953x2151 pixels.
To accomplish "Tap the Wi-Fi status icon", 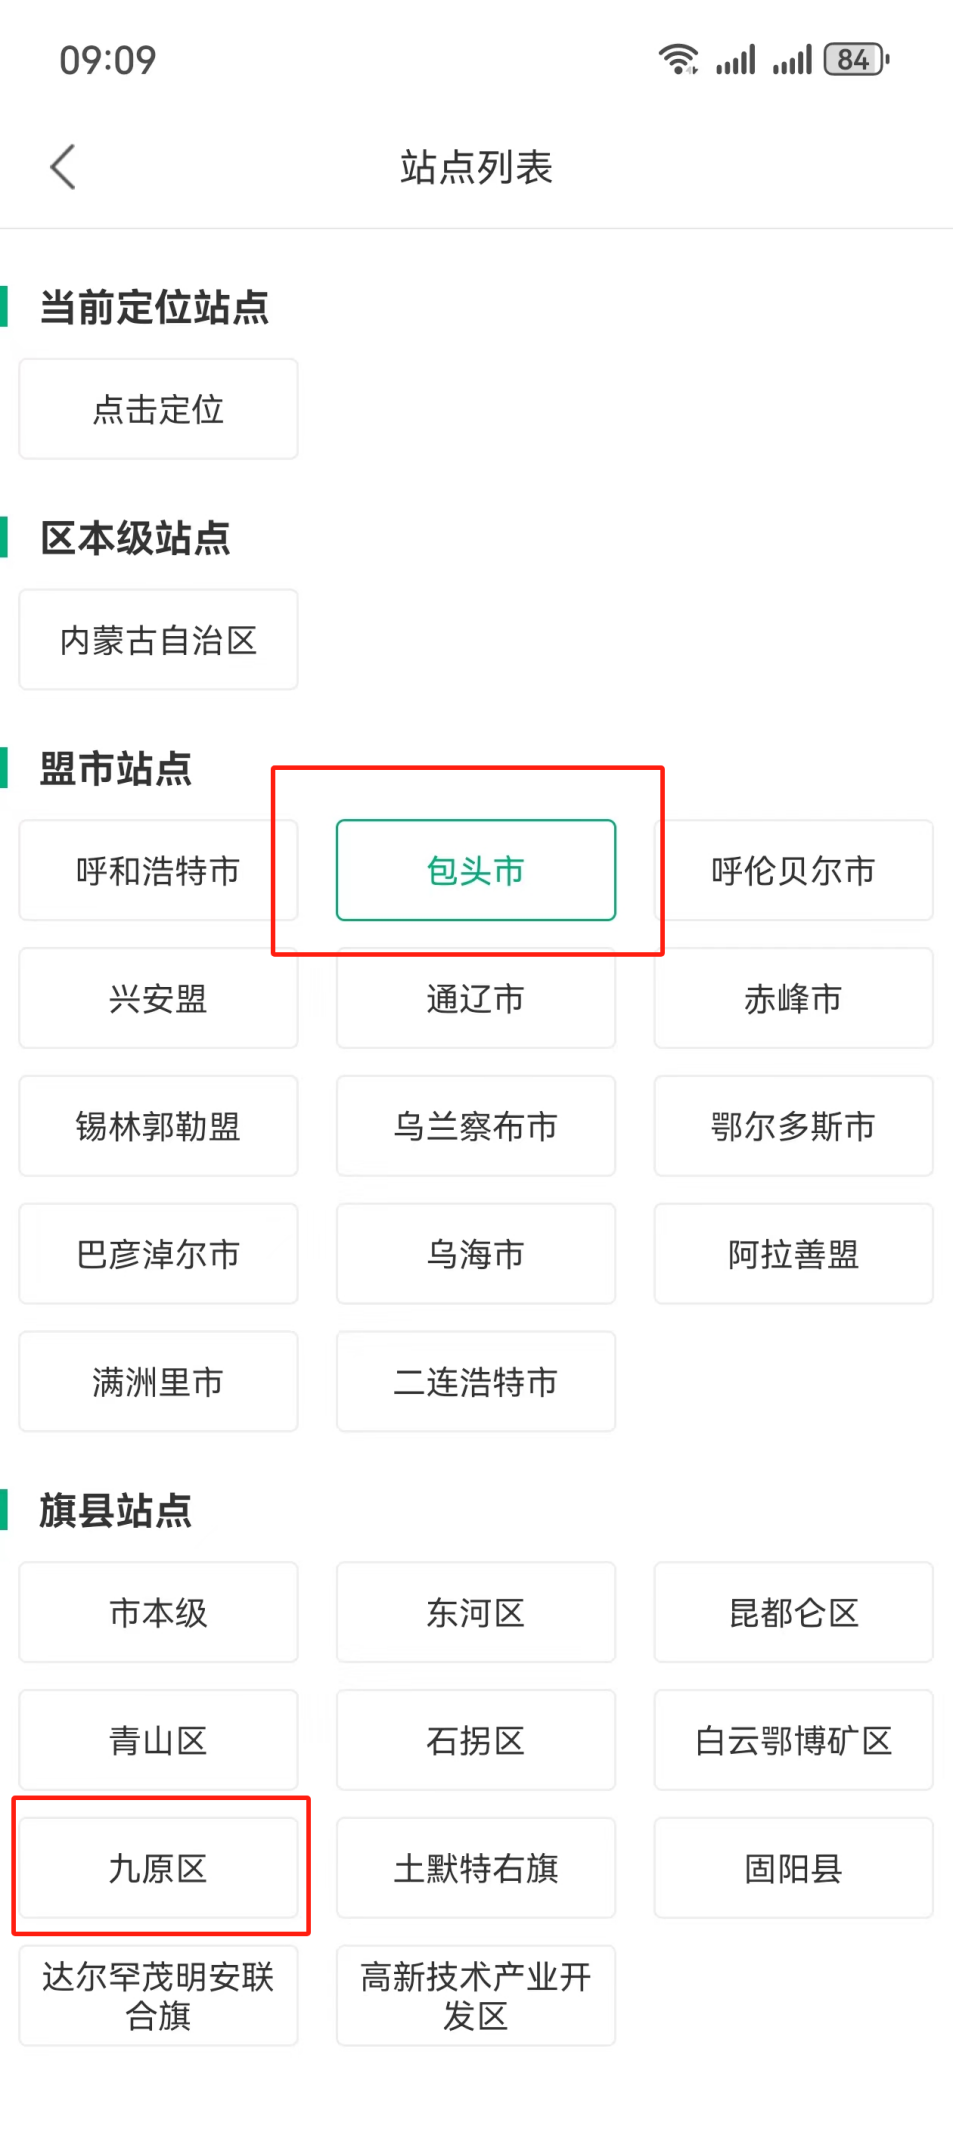I will coord(678,60).
